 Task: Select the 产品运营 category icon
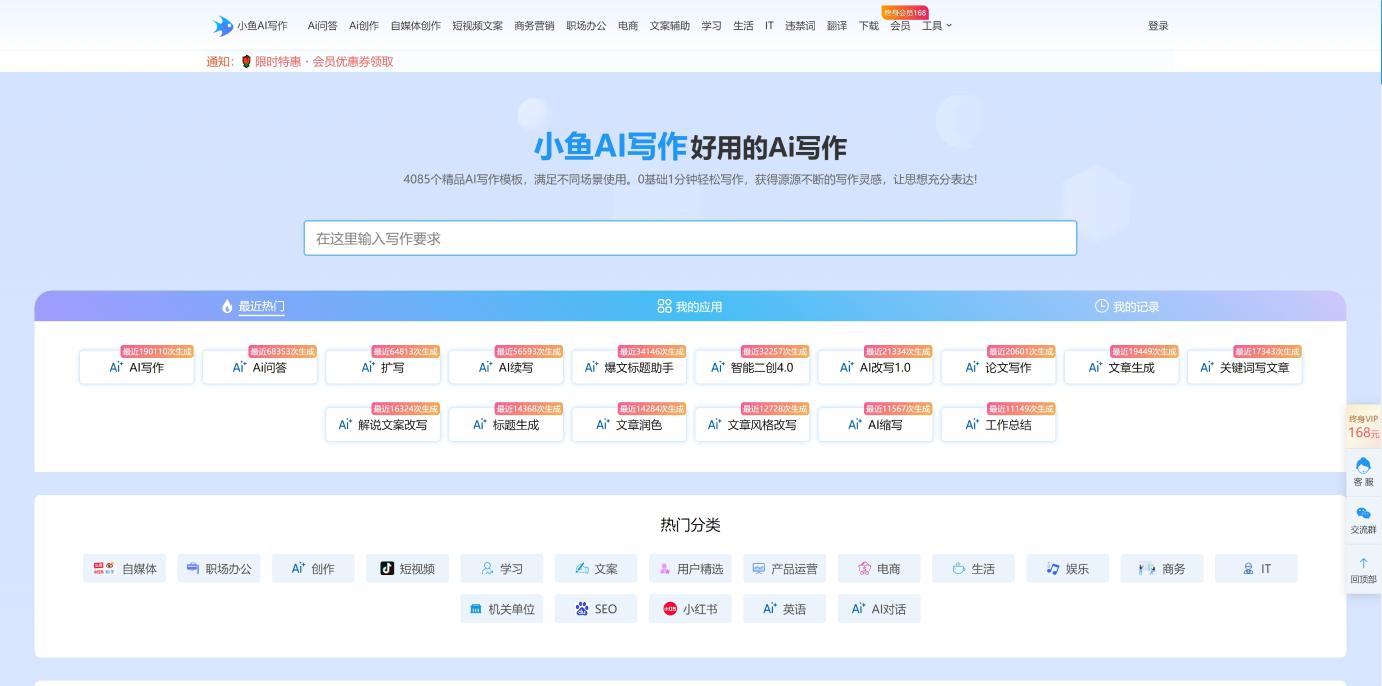pos(759,568)
